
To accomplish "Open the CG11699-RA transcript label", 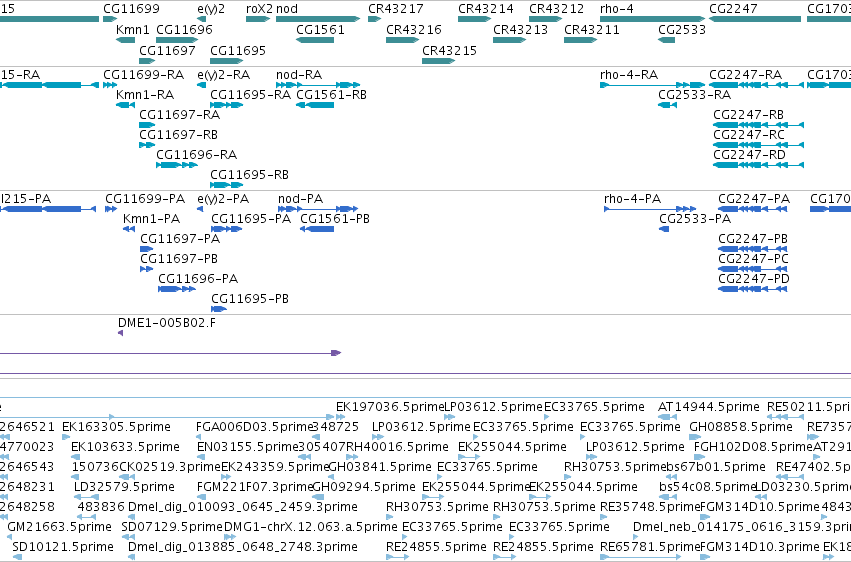I will (x=144, y=74).
